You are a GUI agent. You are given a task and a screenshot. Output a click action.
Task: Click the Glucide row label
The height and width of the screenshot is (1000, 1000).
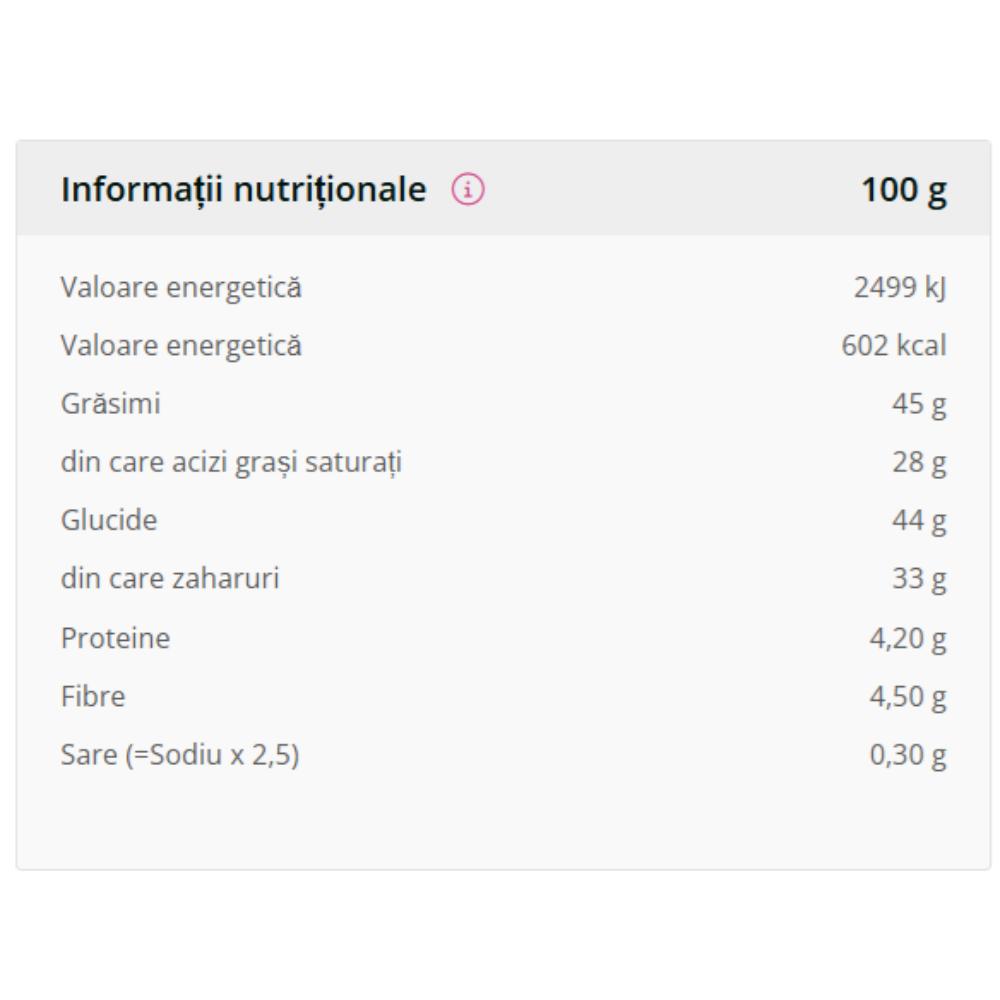[x=109, y=520]
